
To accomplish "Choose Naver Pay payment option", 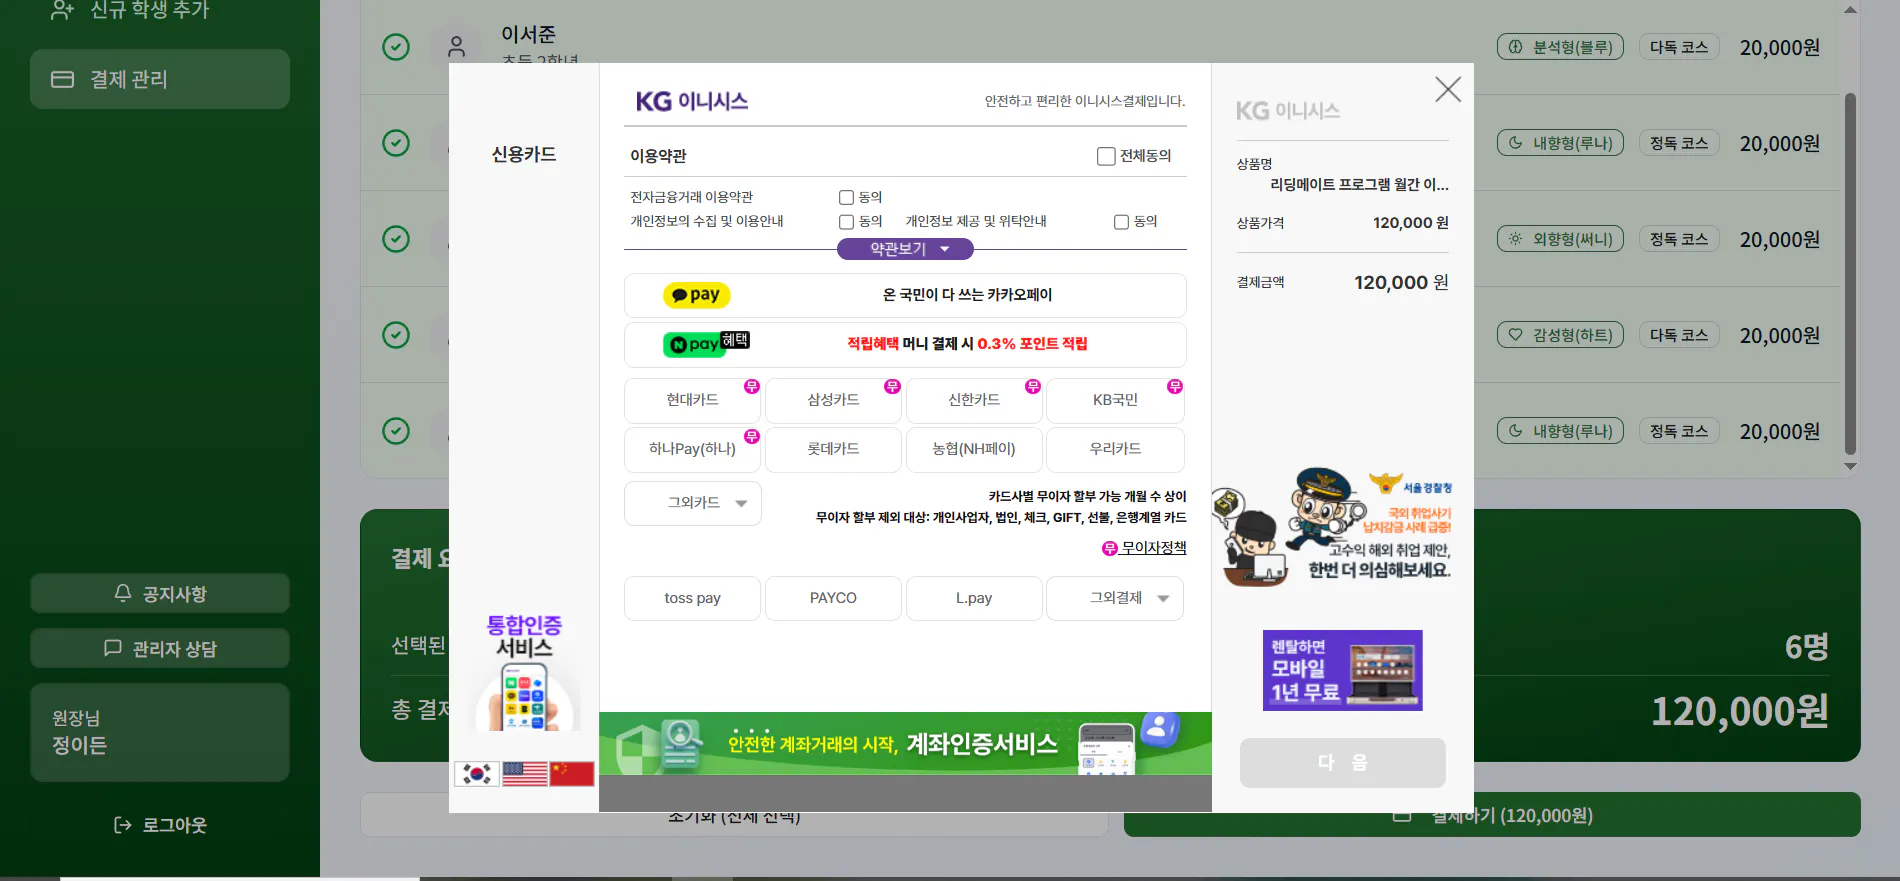I will coord(905,344).
